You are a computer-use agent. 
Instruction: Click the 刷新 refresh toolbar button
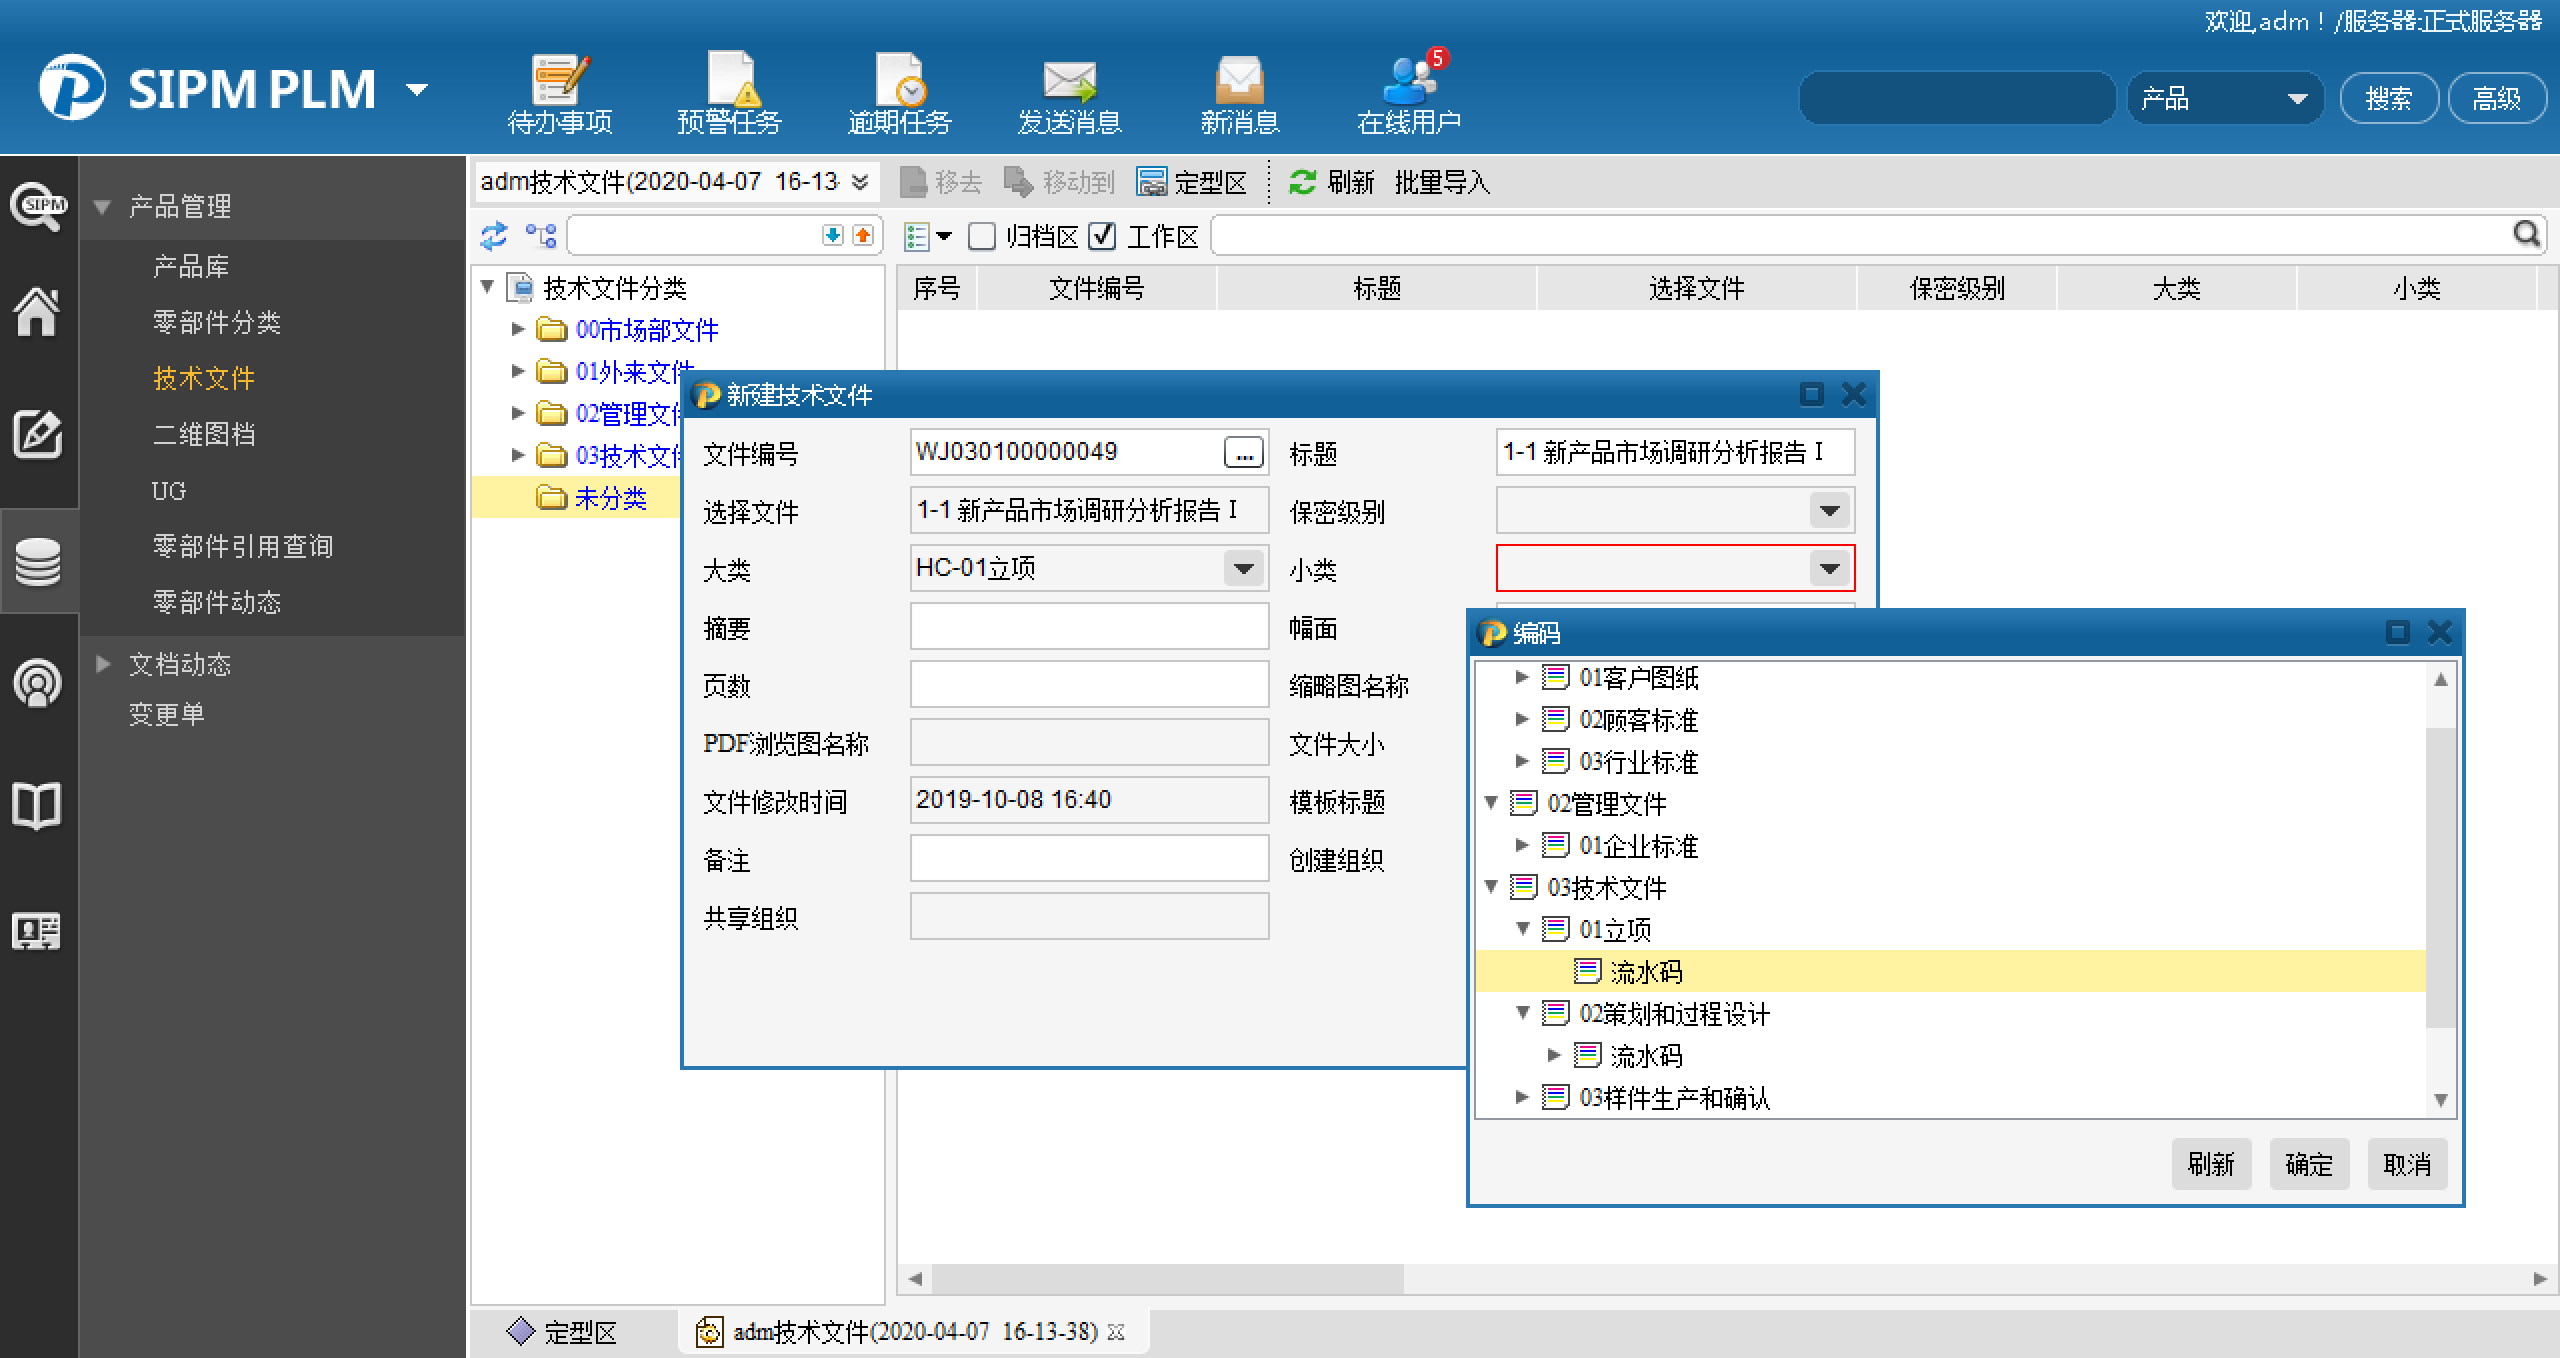click(1331, 182)
